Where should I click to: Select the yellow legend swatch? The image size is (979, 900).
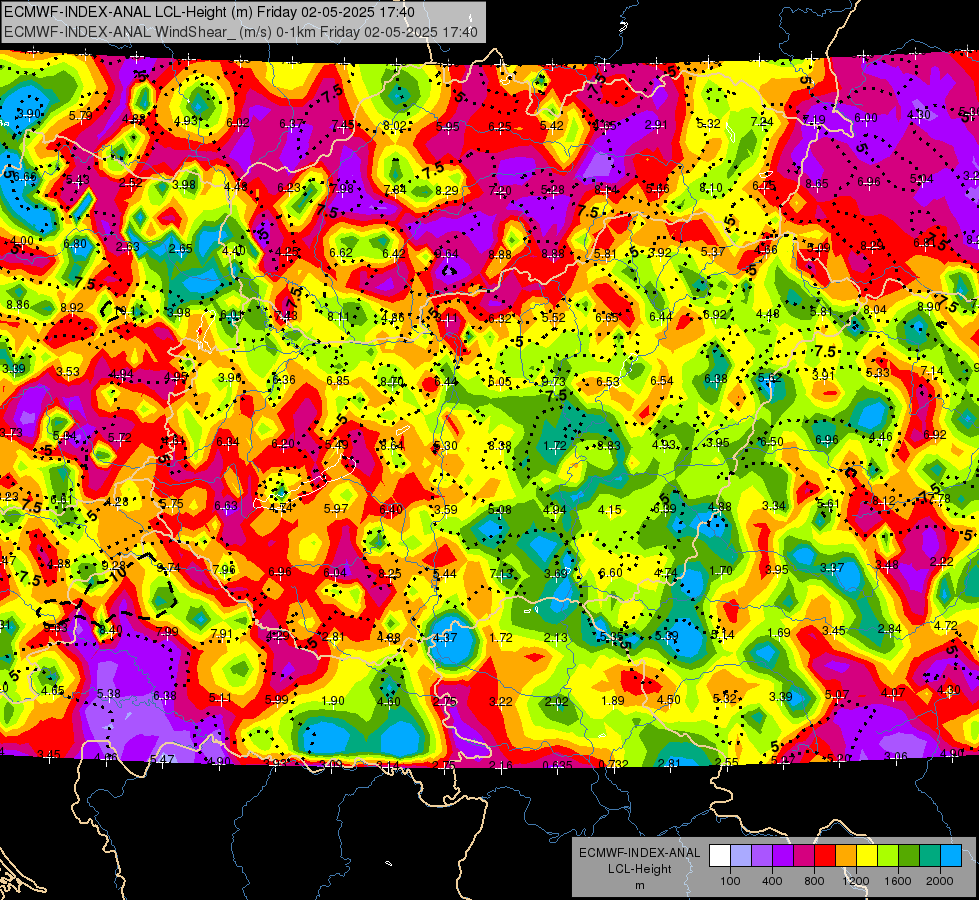pos(867,856)
